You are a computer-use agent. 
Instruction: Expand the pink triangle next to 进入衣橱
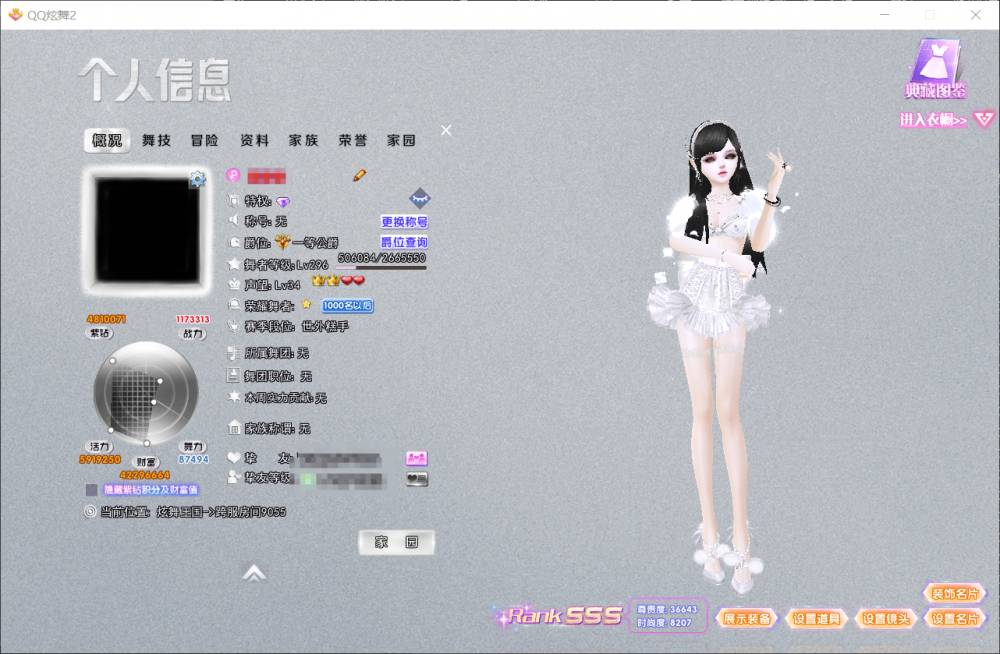click(984, 120)
